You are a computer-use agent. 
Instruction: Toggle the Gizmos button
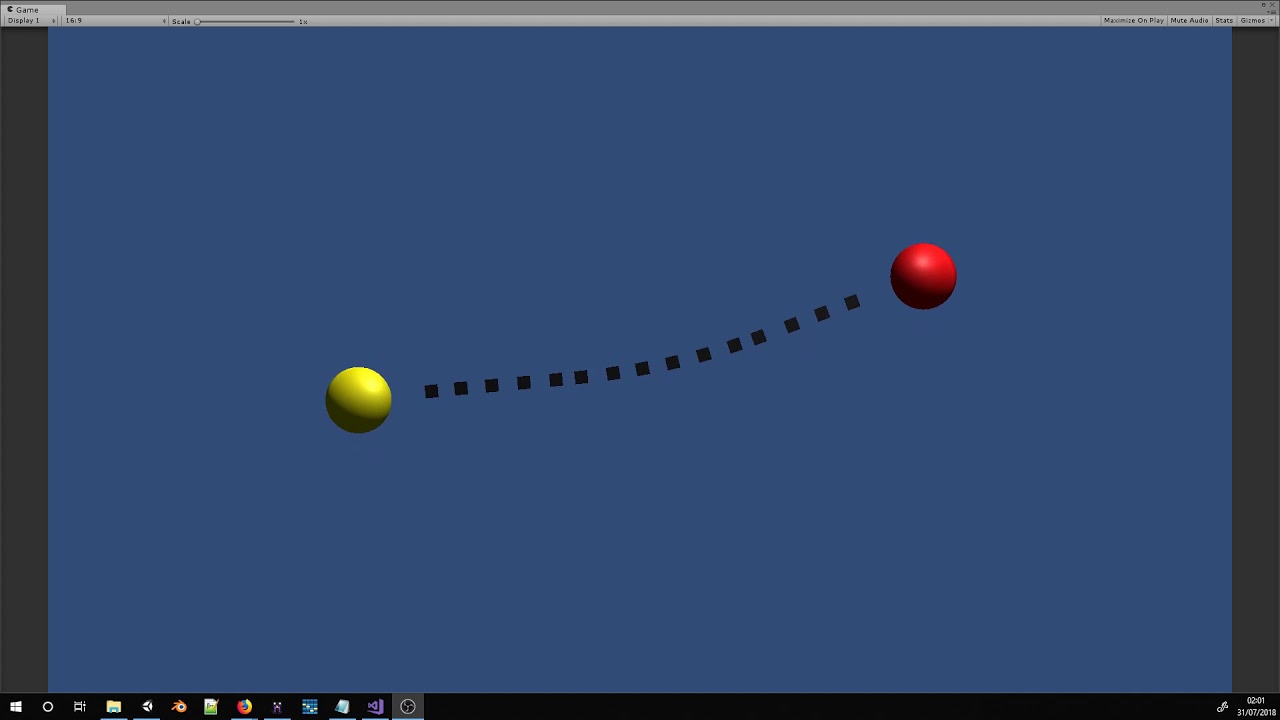[x=1252, y=21]
